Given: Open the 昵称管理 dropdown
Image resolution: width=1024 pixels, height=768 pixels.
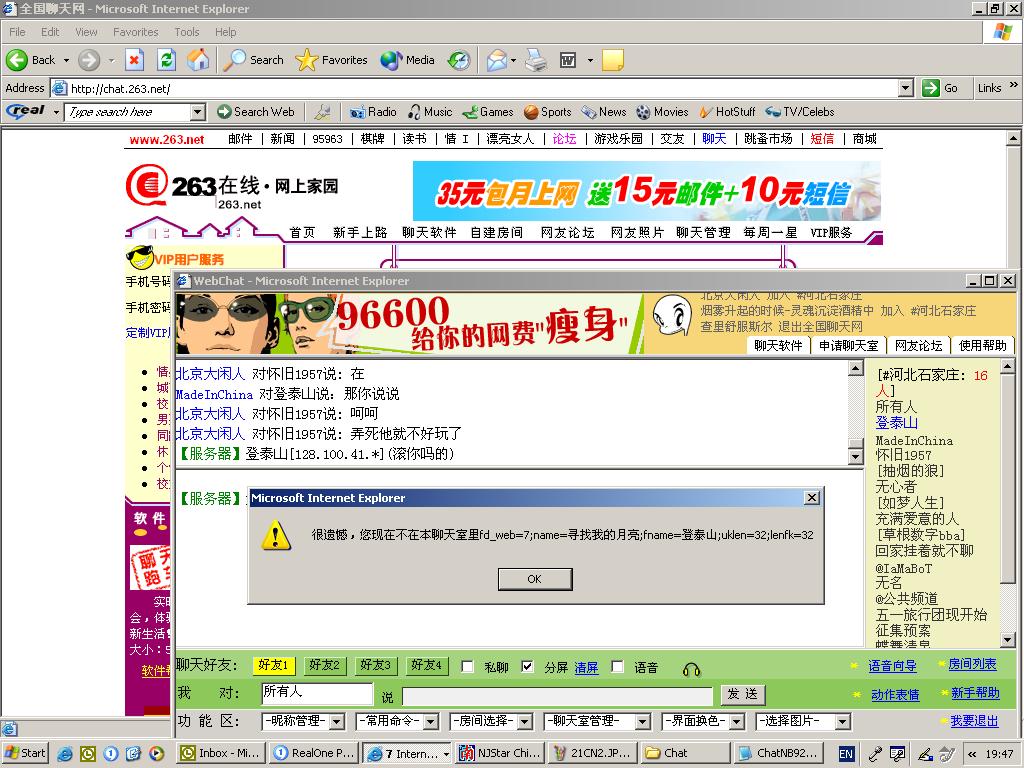Looking at the screenshot, I should 303,721.
